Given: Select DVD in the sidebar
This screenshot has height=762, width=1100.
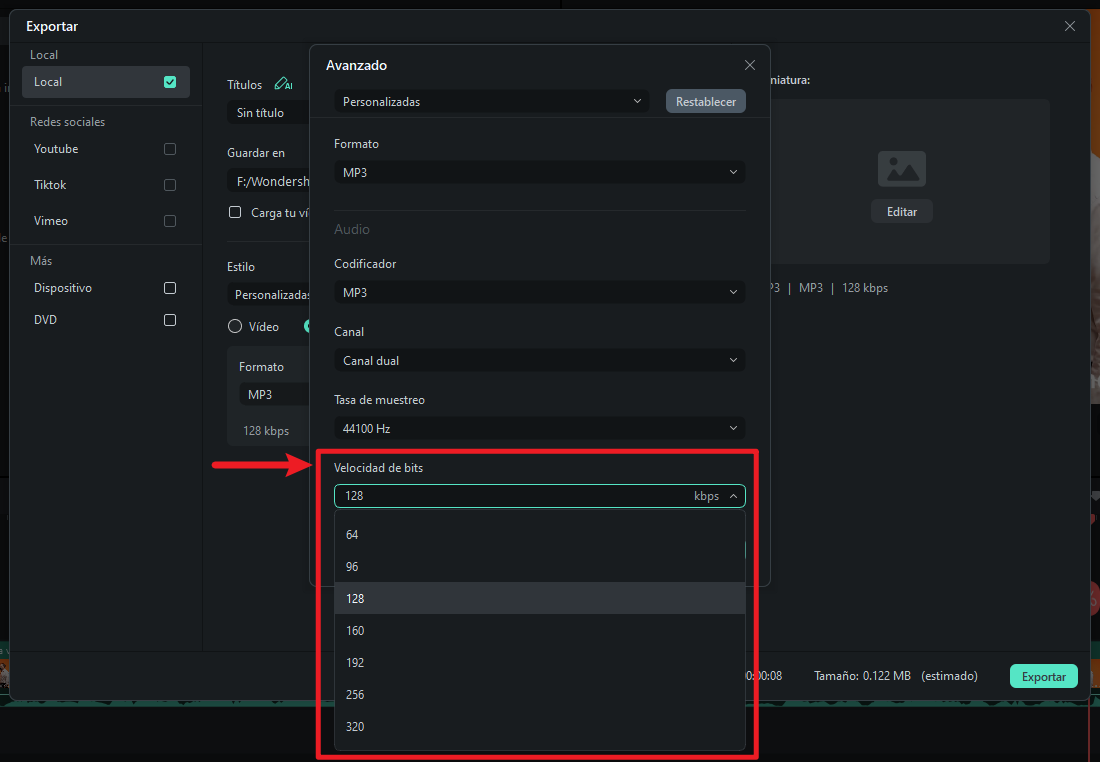Looking at the screenshot, I should [x=46, y=320].
